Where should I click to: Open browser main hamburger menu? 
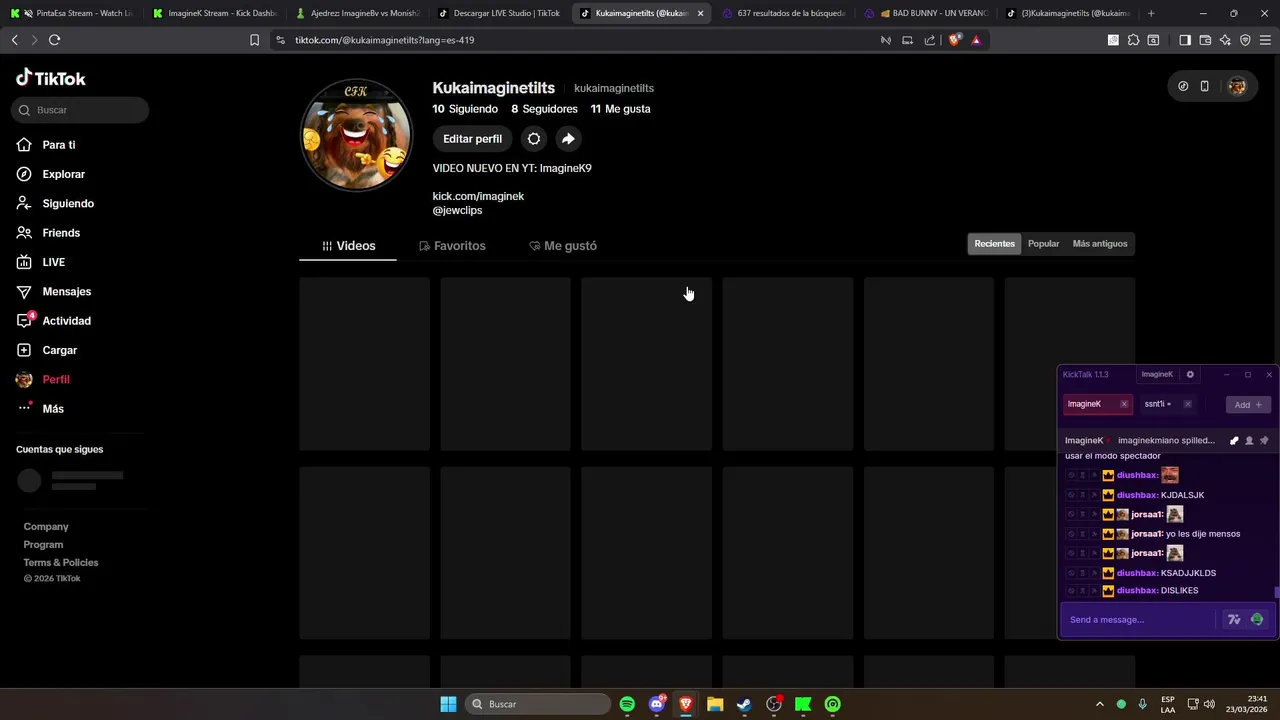[x=1265, y=40]
